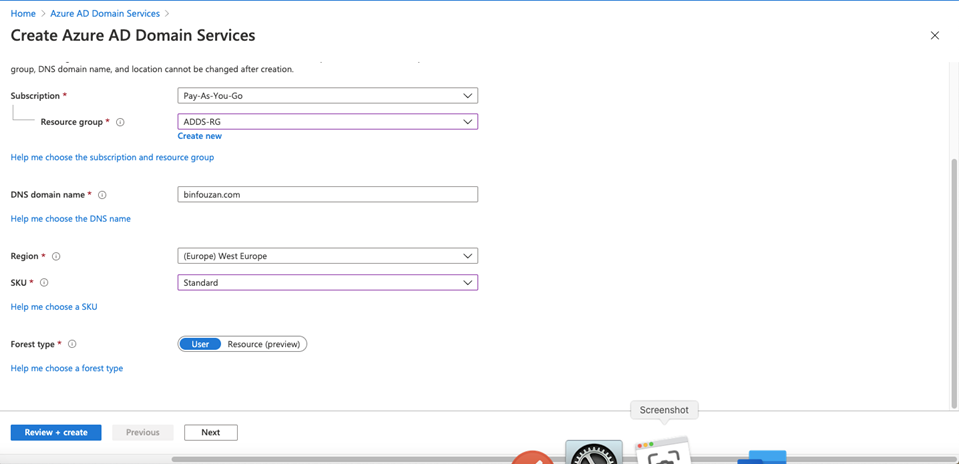This screenshot has height=464, width=959.
Task: Open Help me choose a forest type
Action: coord(67,368)
